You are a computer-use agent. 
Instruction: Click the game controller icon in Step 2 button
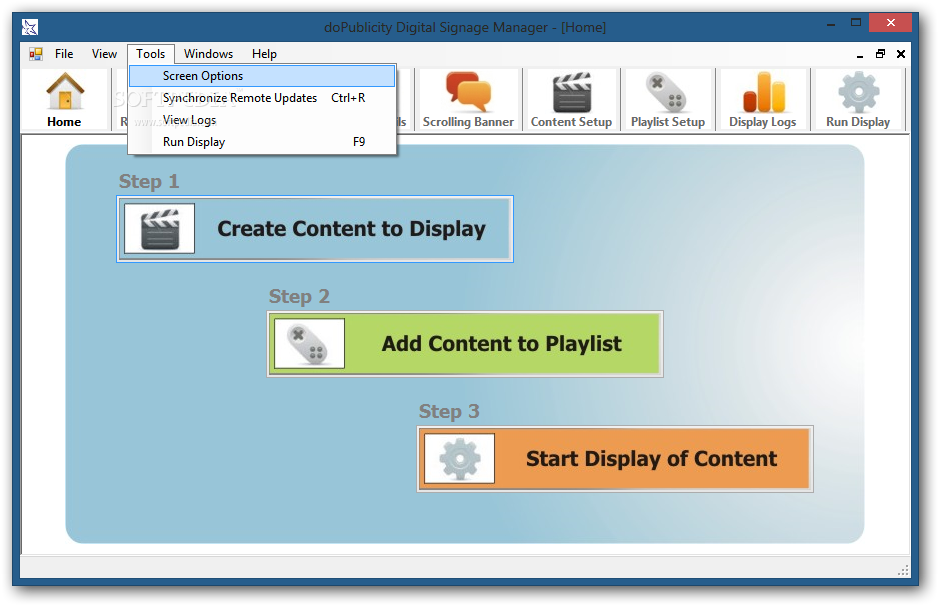pos(309,344)
